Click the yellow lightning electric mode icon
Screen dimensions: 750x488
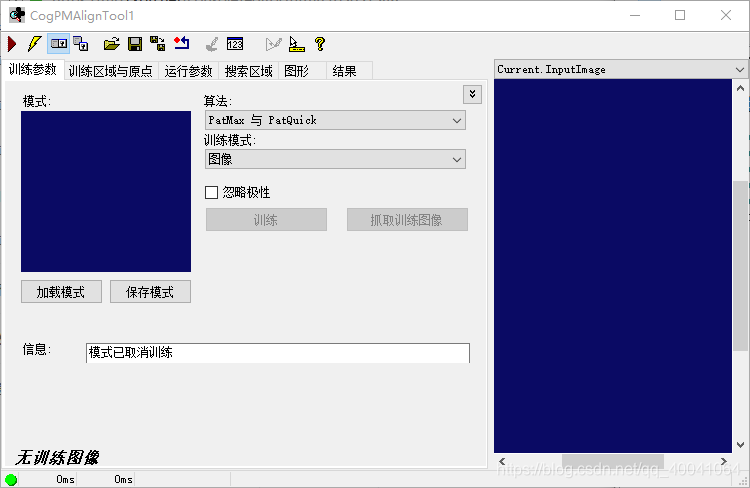tap(34, 44)
